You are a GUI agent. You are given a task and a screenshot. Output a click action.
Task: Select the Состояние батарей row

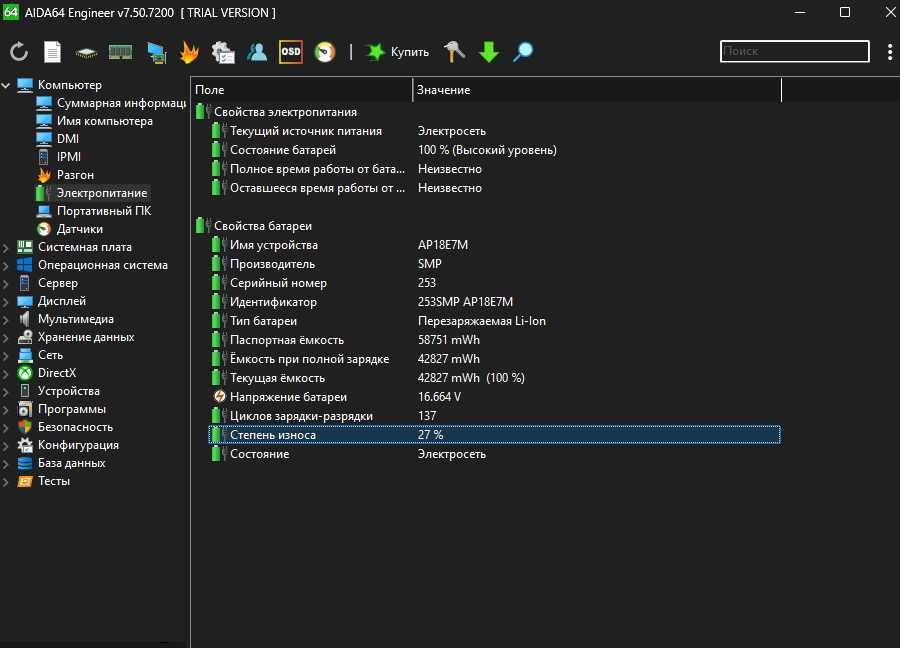pyautogui.click(x=494, y=150)
